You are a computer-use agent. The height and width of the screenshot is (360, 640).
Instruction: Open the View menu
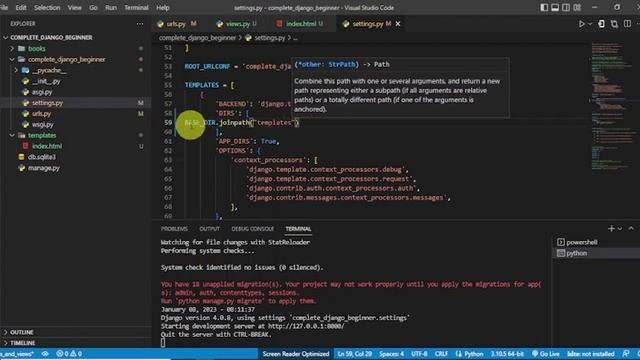pos(74,7)
